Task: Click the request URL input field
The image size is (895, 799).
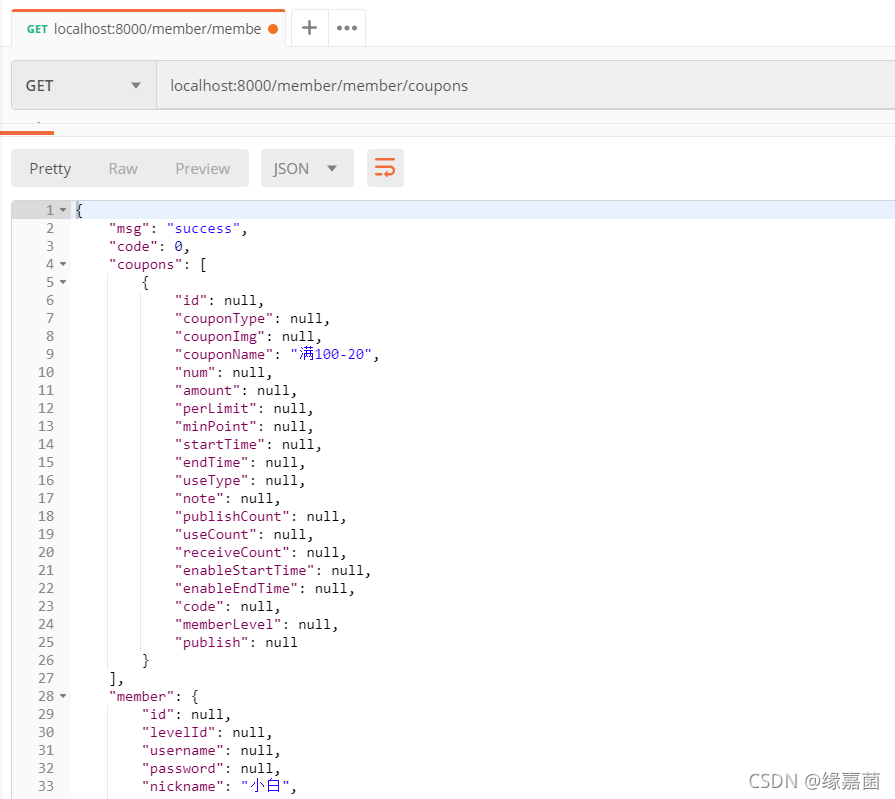Action: (525, 86)
